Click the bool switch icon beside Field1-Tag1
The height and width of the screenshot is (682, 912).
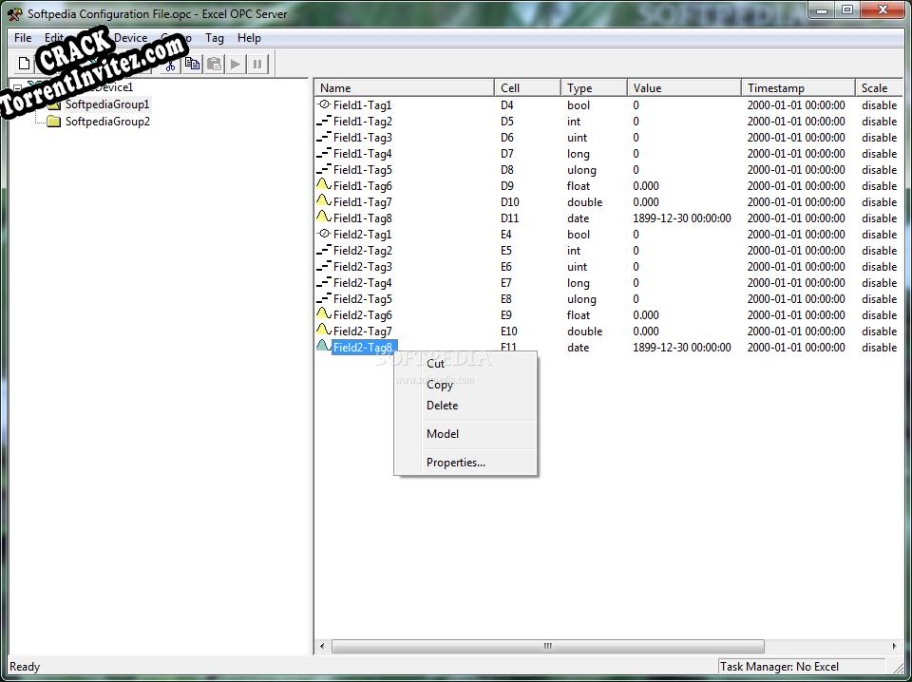(x=322, y=105)
